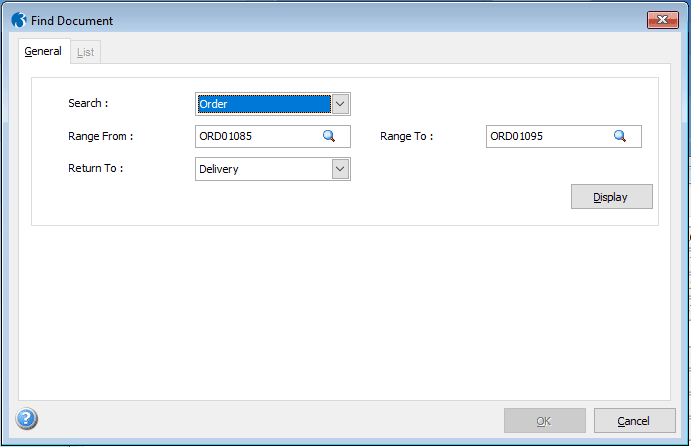This screenshot has width=691, height=447.
Task: Close the Find Document dialog window
Action: click(x=663, y=20)
